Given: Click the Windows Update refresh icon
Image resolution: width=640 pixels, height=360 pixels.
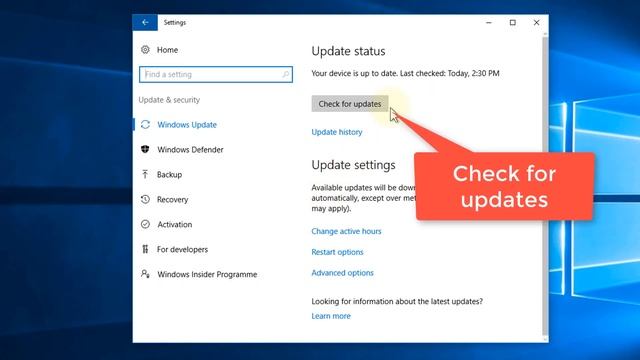Looking at the screenshot, I should tap(145, 124).
